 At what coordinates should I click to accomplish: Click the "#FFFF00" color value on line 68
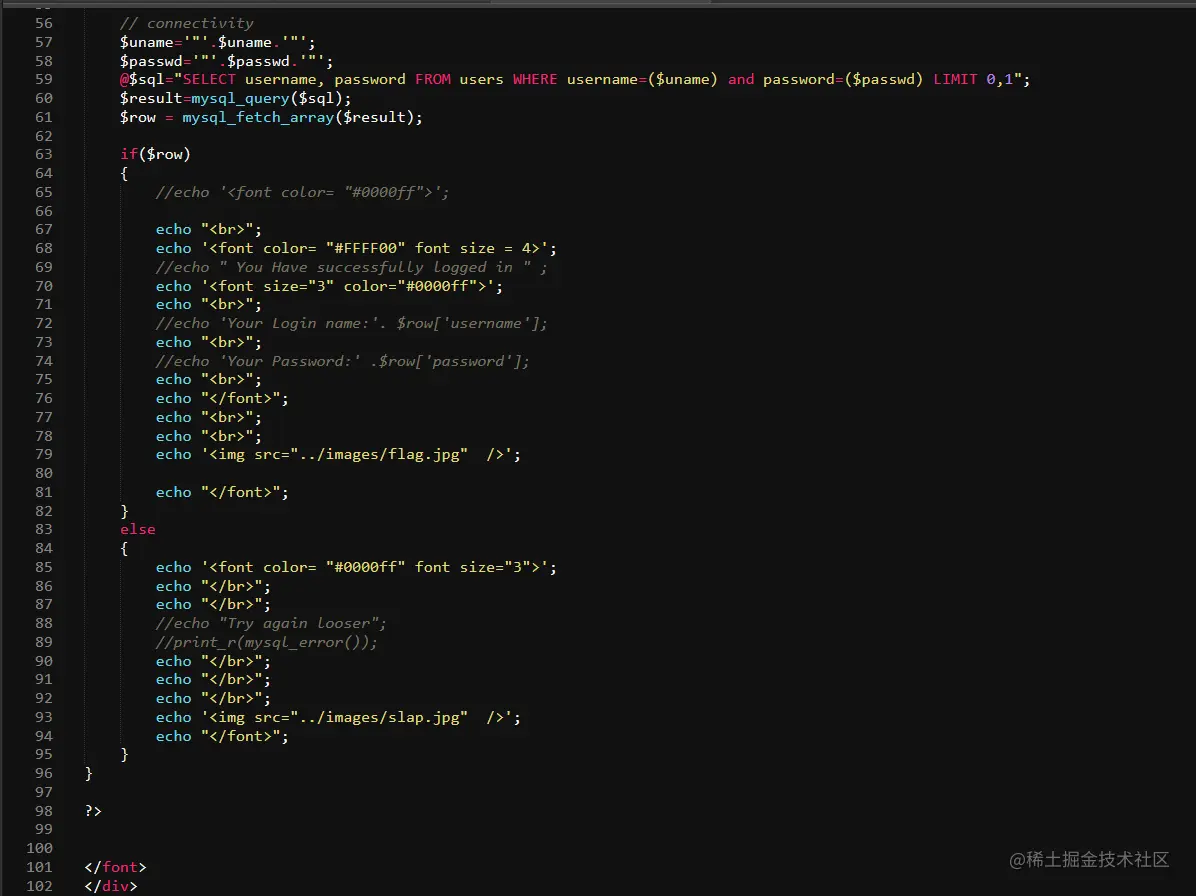pyautogui.click(x=365, y=249)
